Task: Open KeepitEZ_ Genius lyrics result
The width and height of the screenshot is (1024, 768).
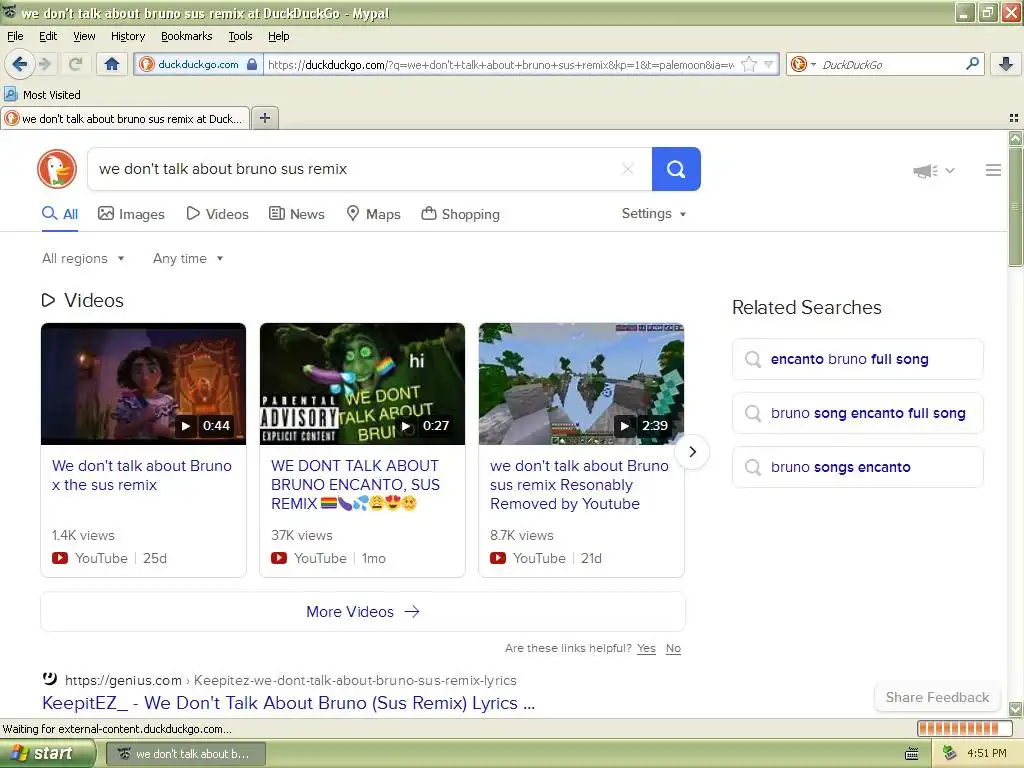Action: 288,703
